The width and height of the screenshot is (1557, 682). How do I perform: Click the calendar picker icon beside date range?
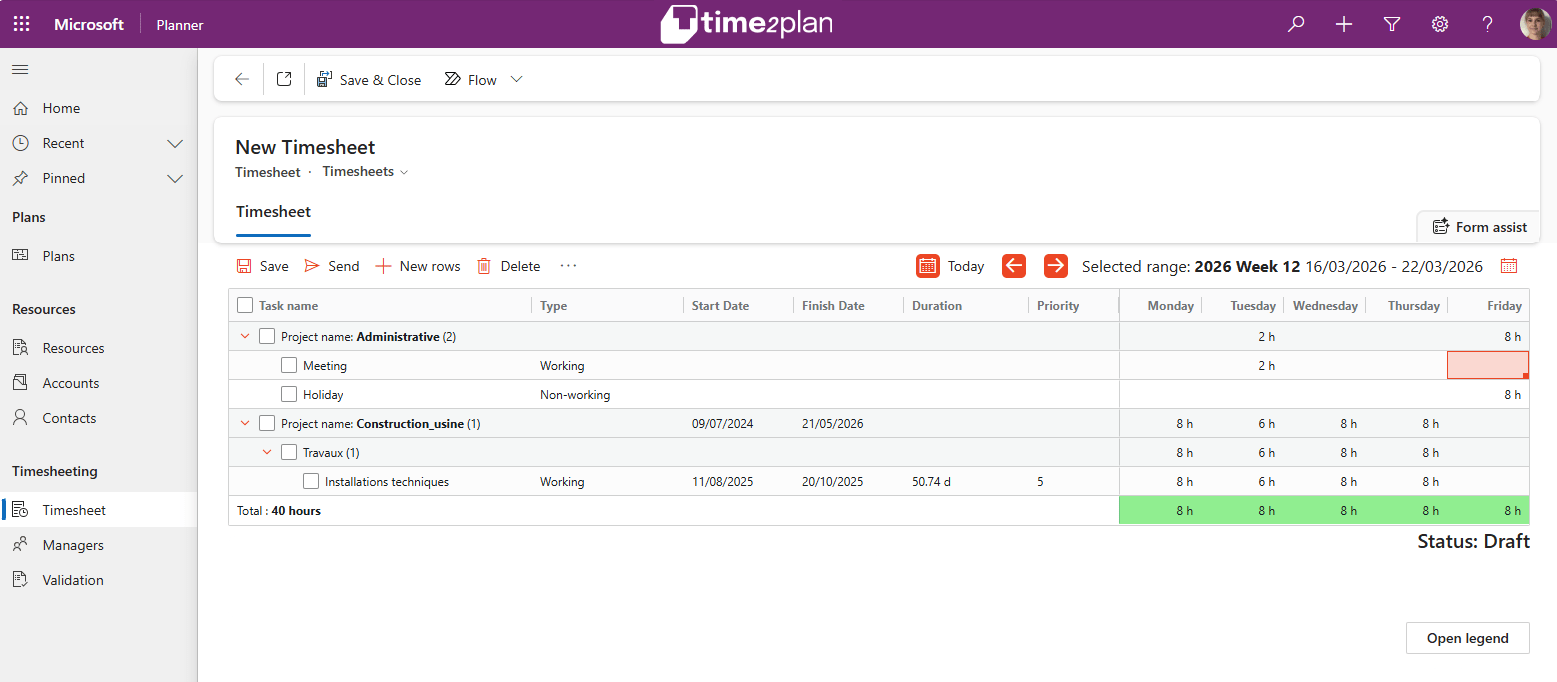[x=1509, y=266]
